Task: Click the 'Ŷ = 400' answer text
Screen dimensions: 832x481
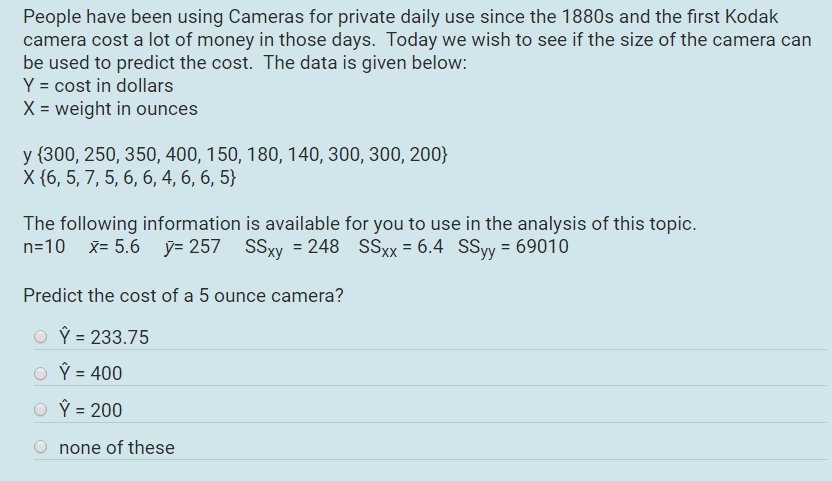Action: [91, 373]
